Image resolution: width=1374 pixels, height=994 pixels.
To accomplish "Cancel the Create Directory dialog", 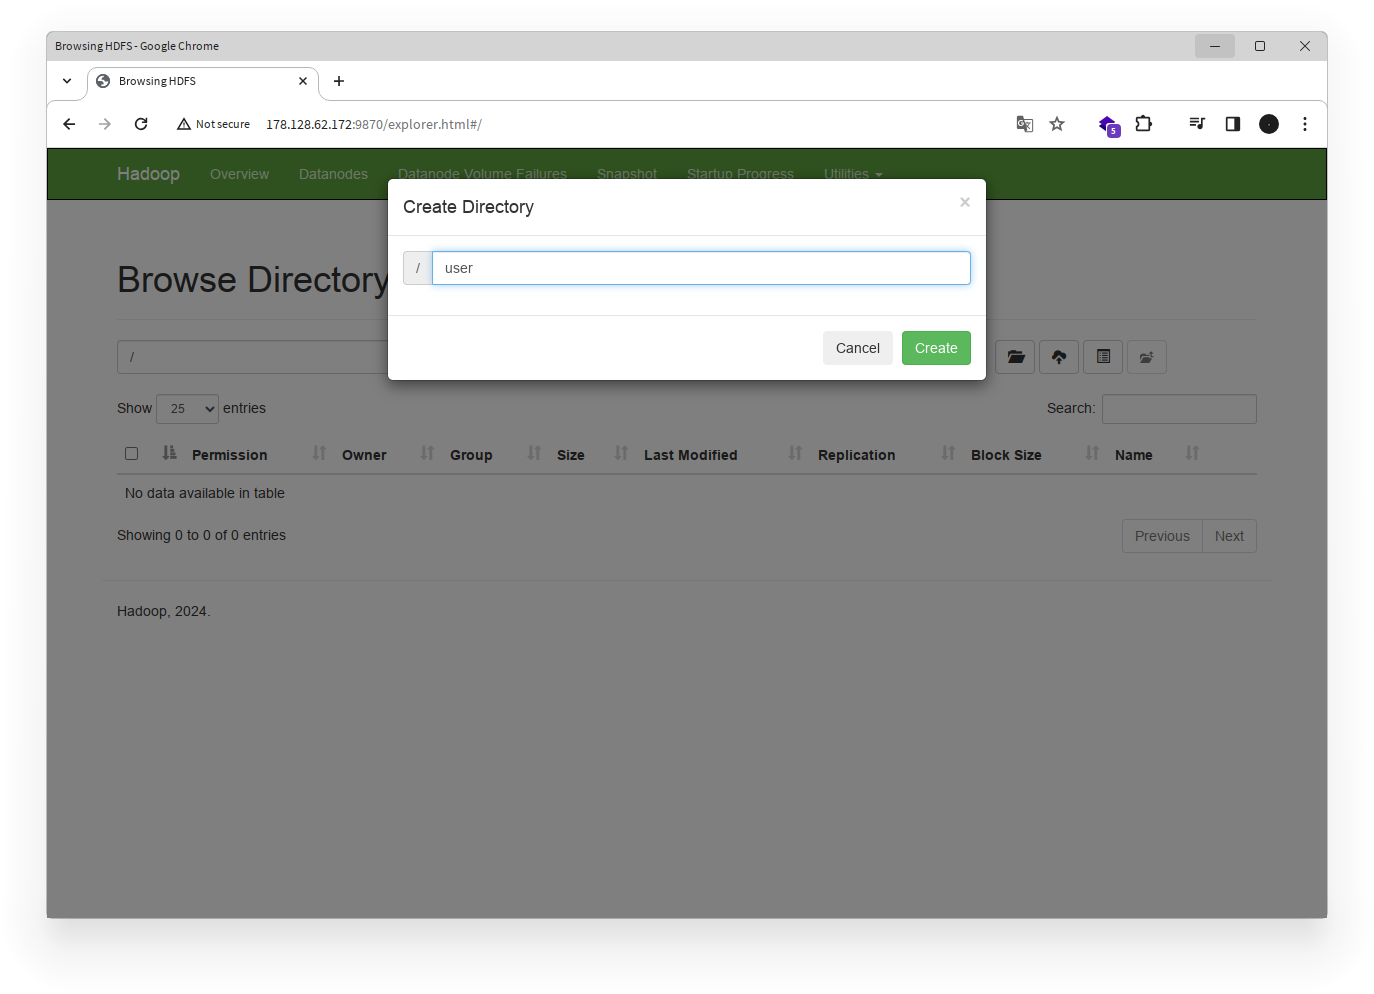I will [857, 348].
